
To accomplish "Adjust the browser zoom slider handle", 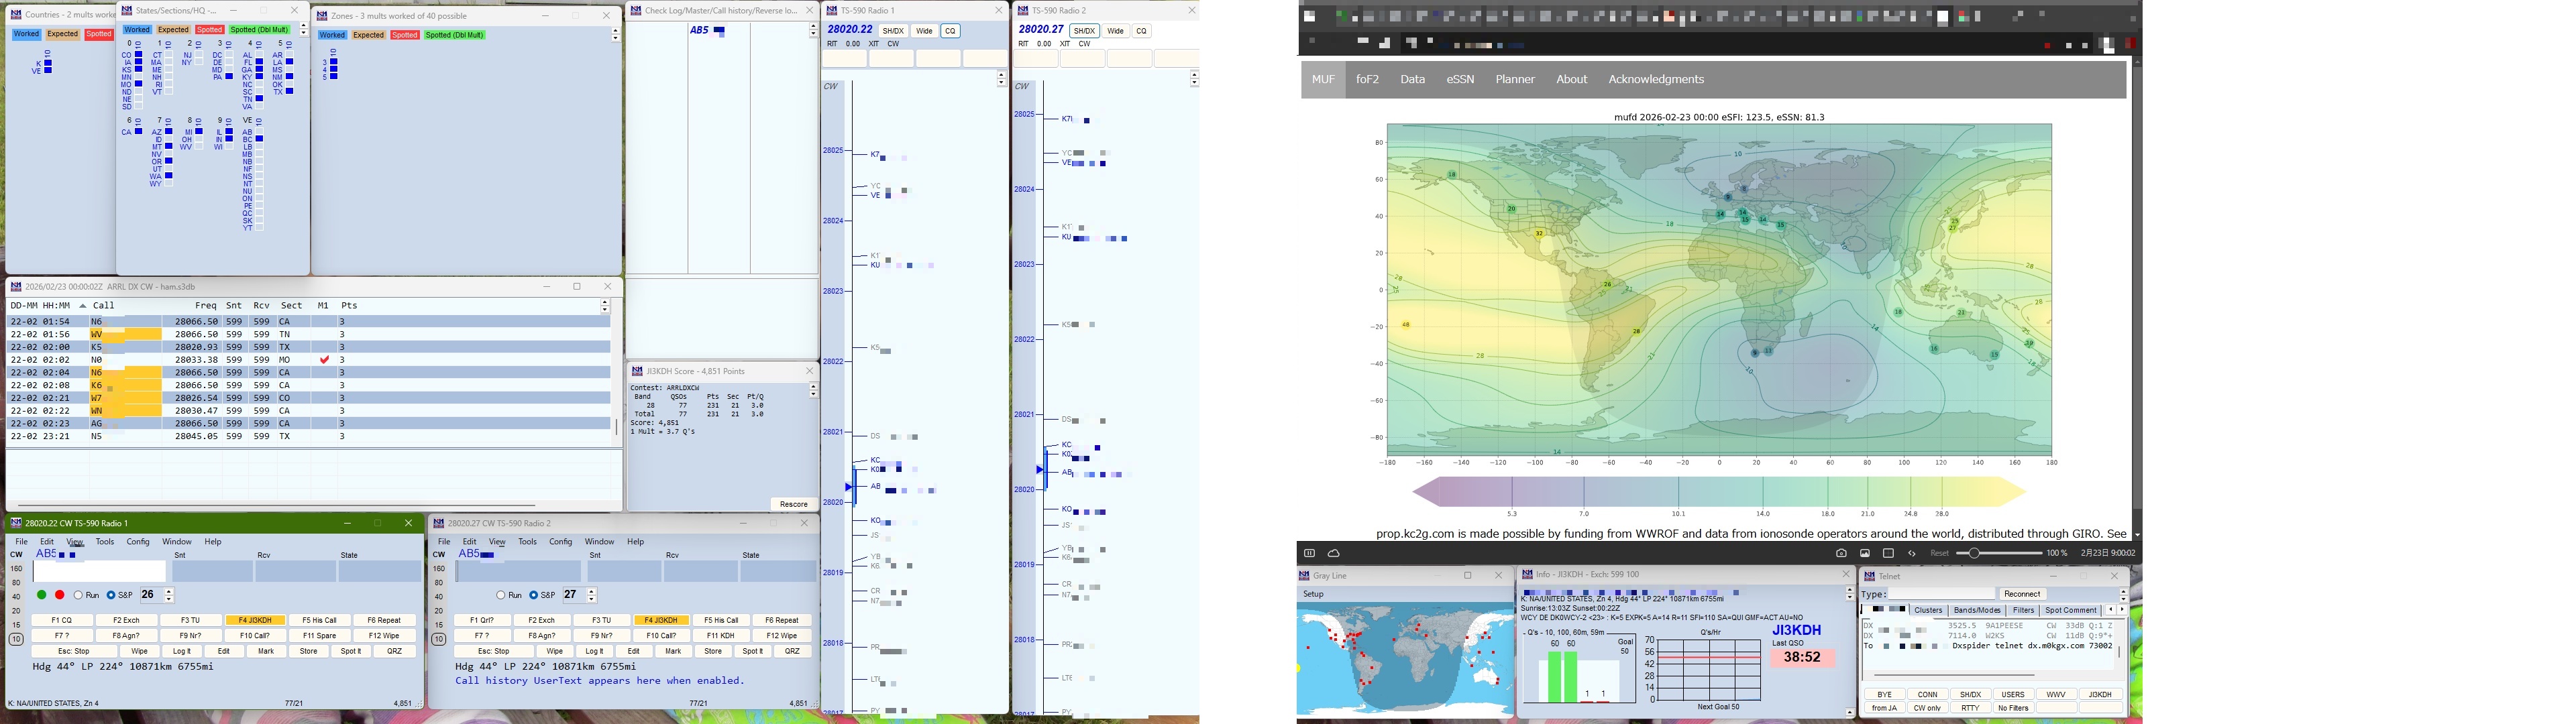I will 1974,553.
